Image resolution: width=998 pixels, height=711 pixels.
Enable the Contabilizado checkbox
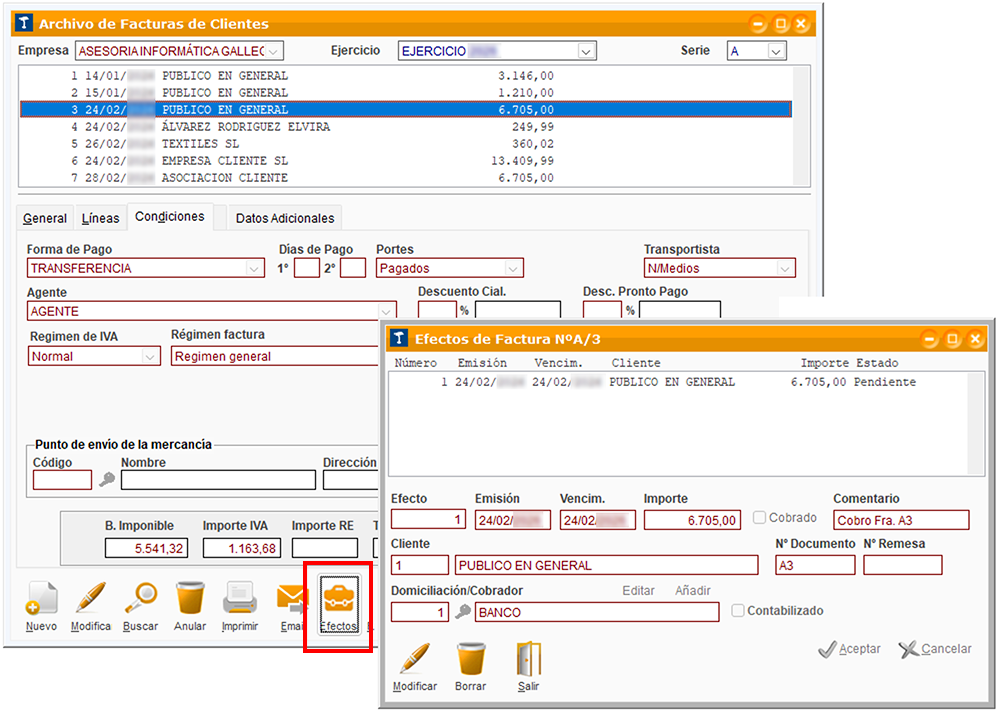pyautogui.click(x=738, y=611)
